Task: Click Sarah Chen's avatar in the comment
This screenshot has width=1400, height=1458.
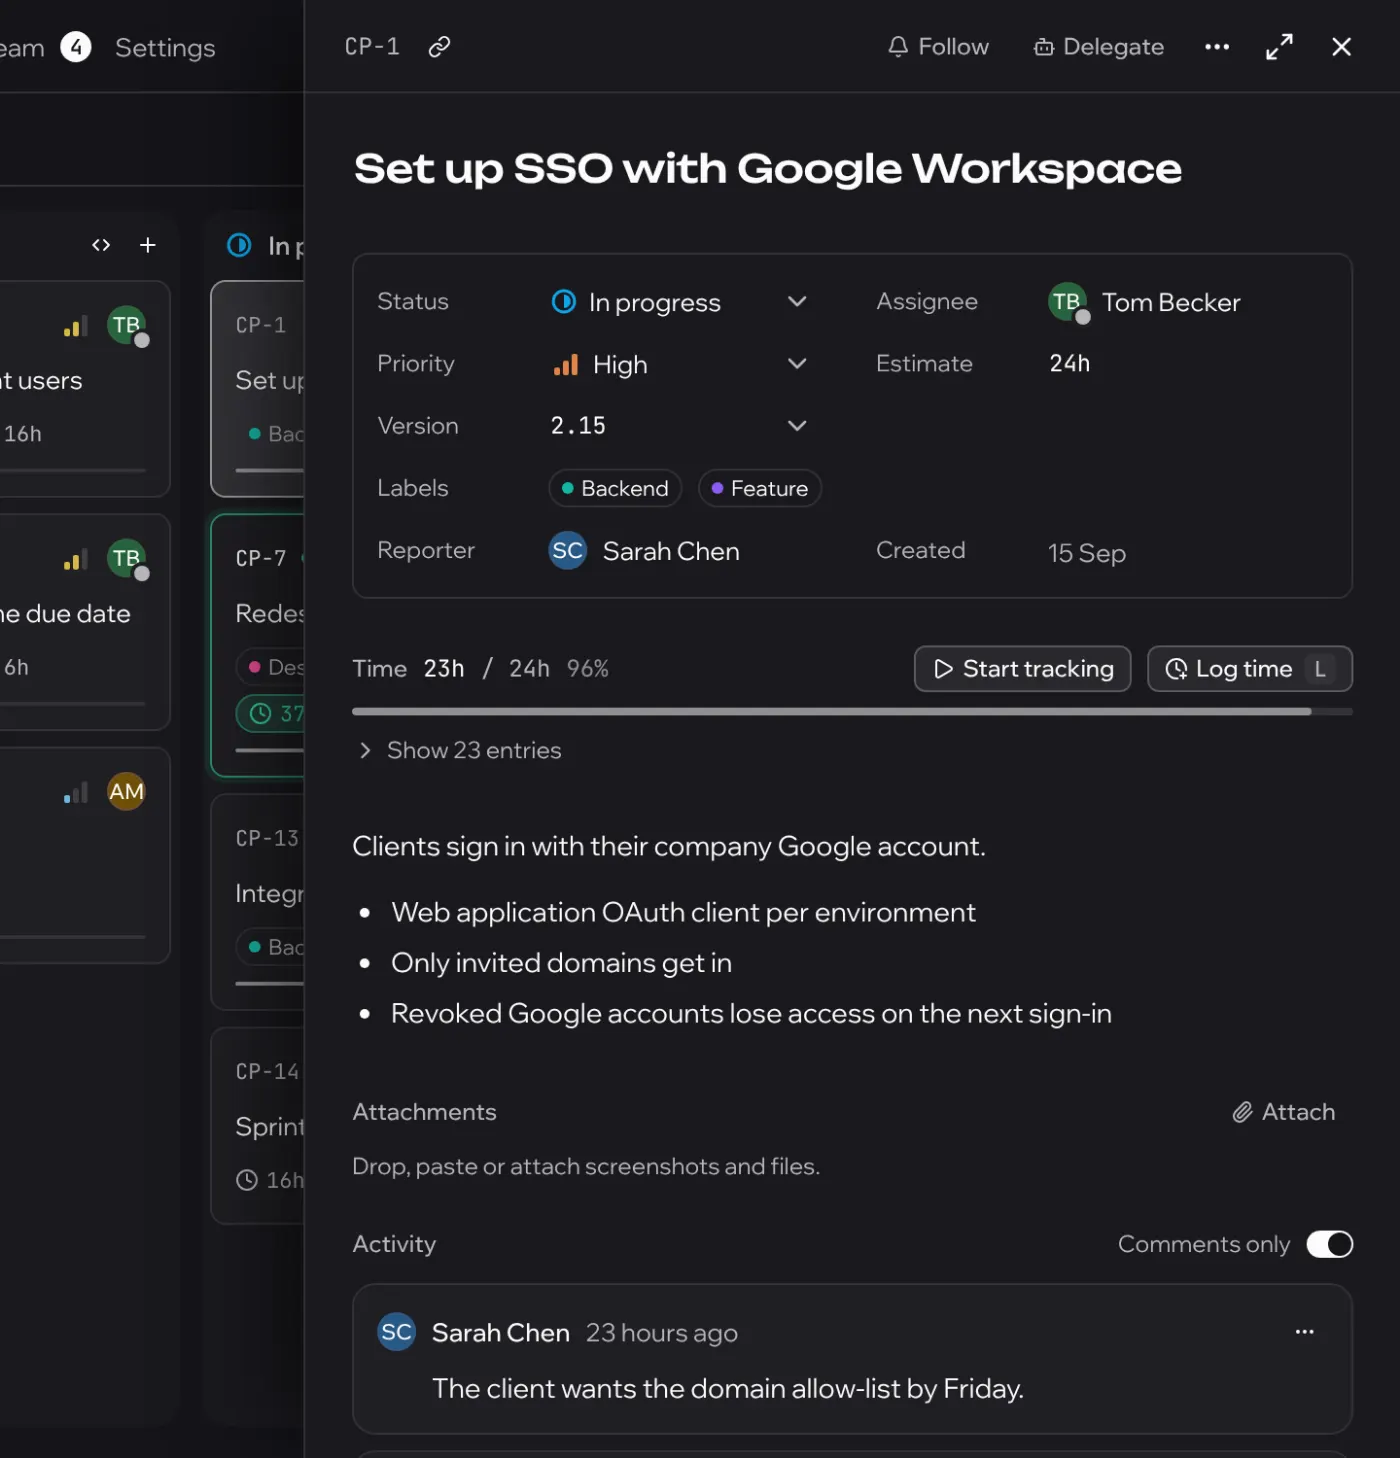Action: [x=396, y=1332]
